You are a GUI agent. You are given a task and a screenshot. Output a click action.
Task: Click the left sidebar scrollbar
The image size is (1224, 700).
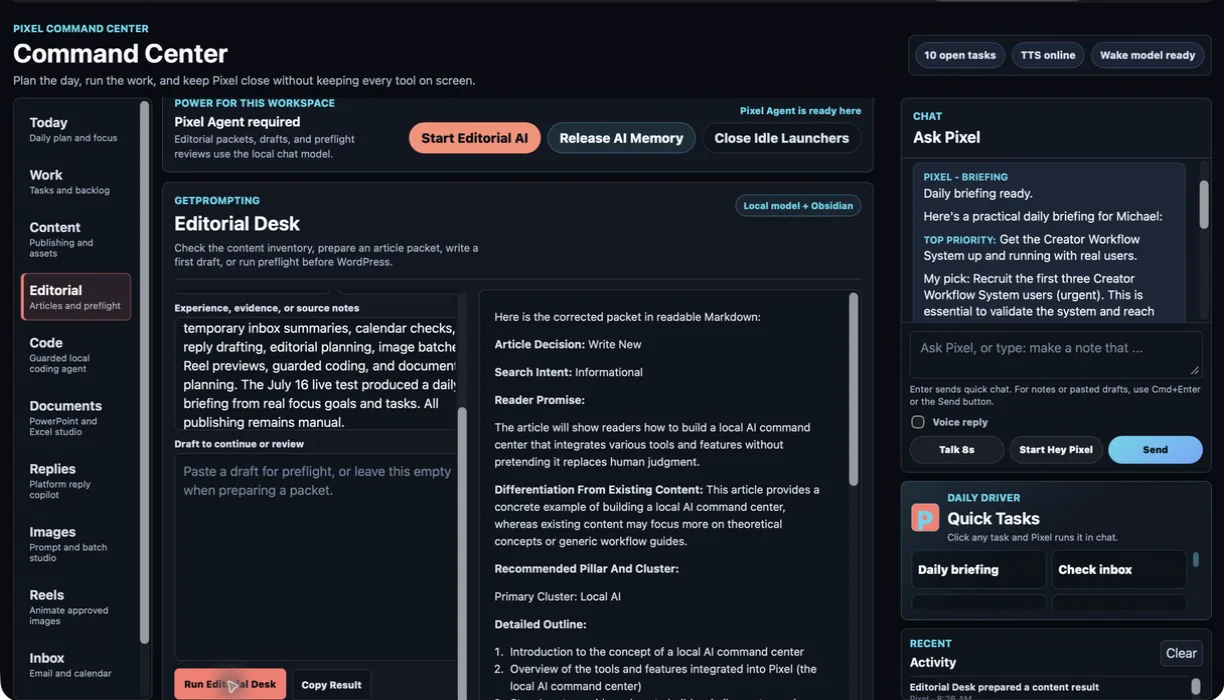(144, 370)
